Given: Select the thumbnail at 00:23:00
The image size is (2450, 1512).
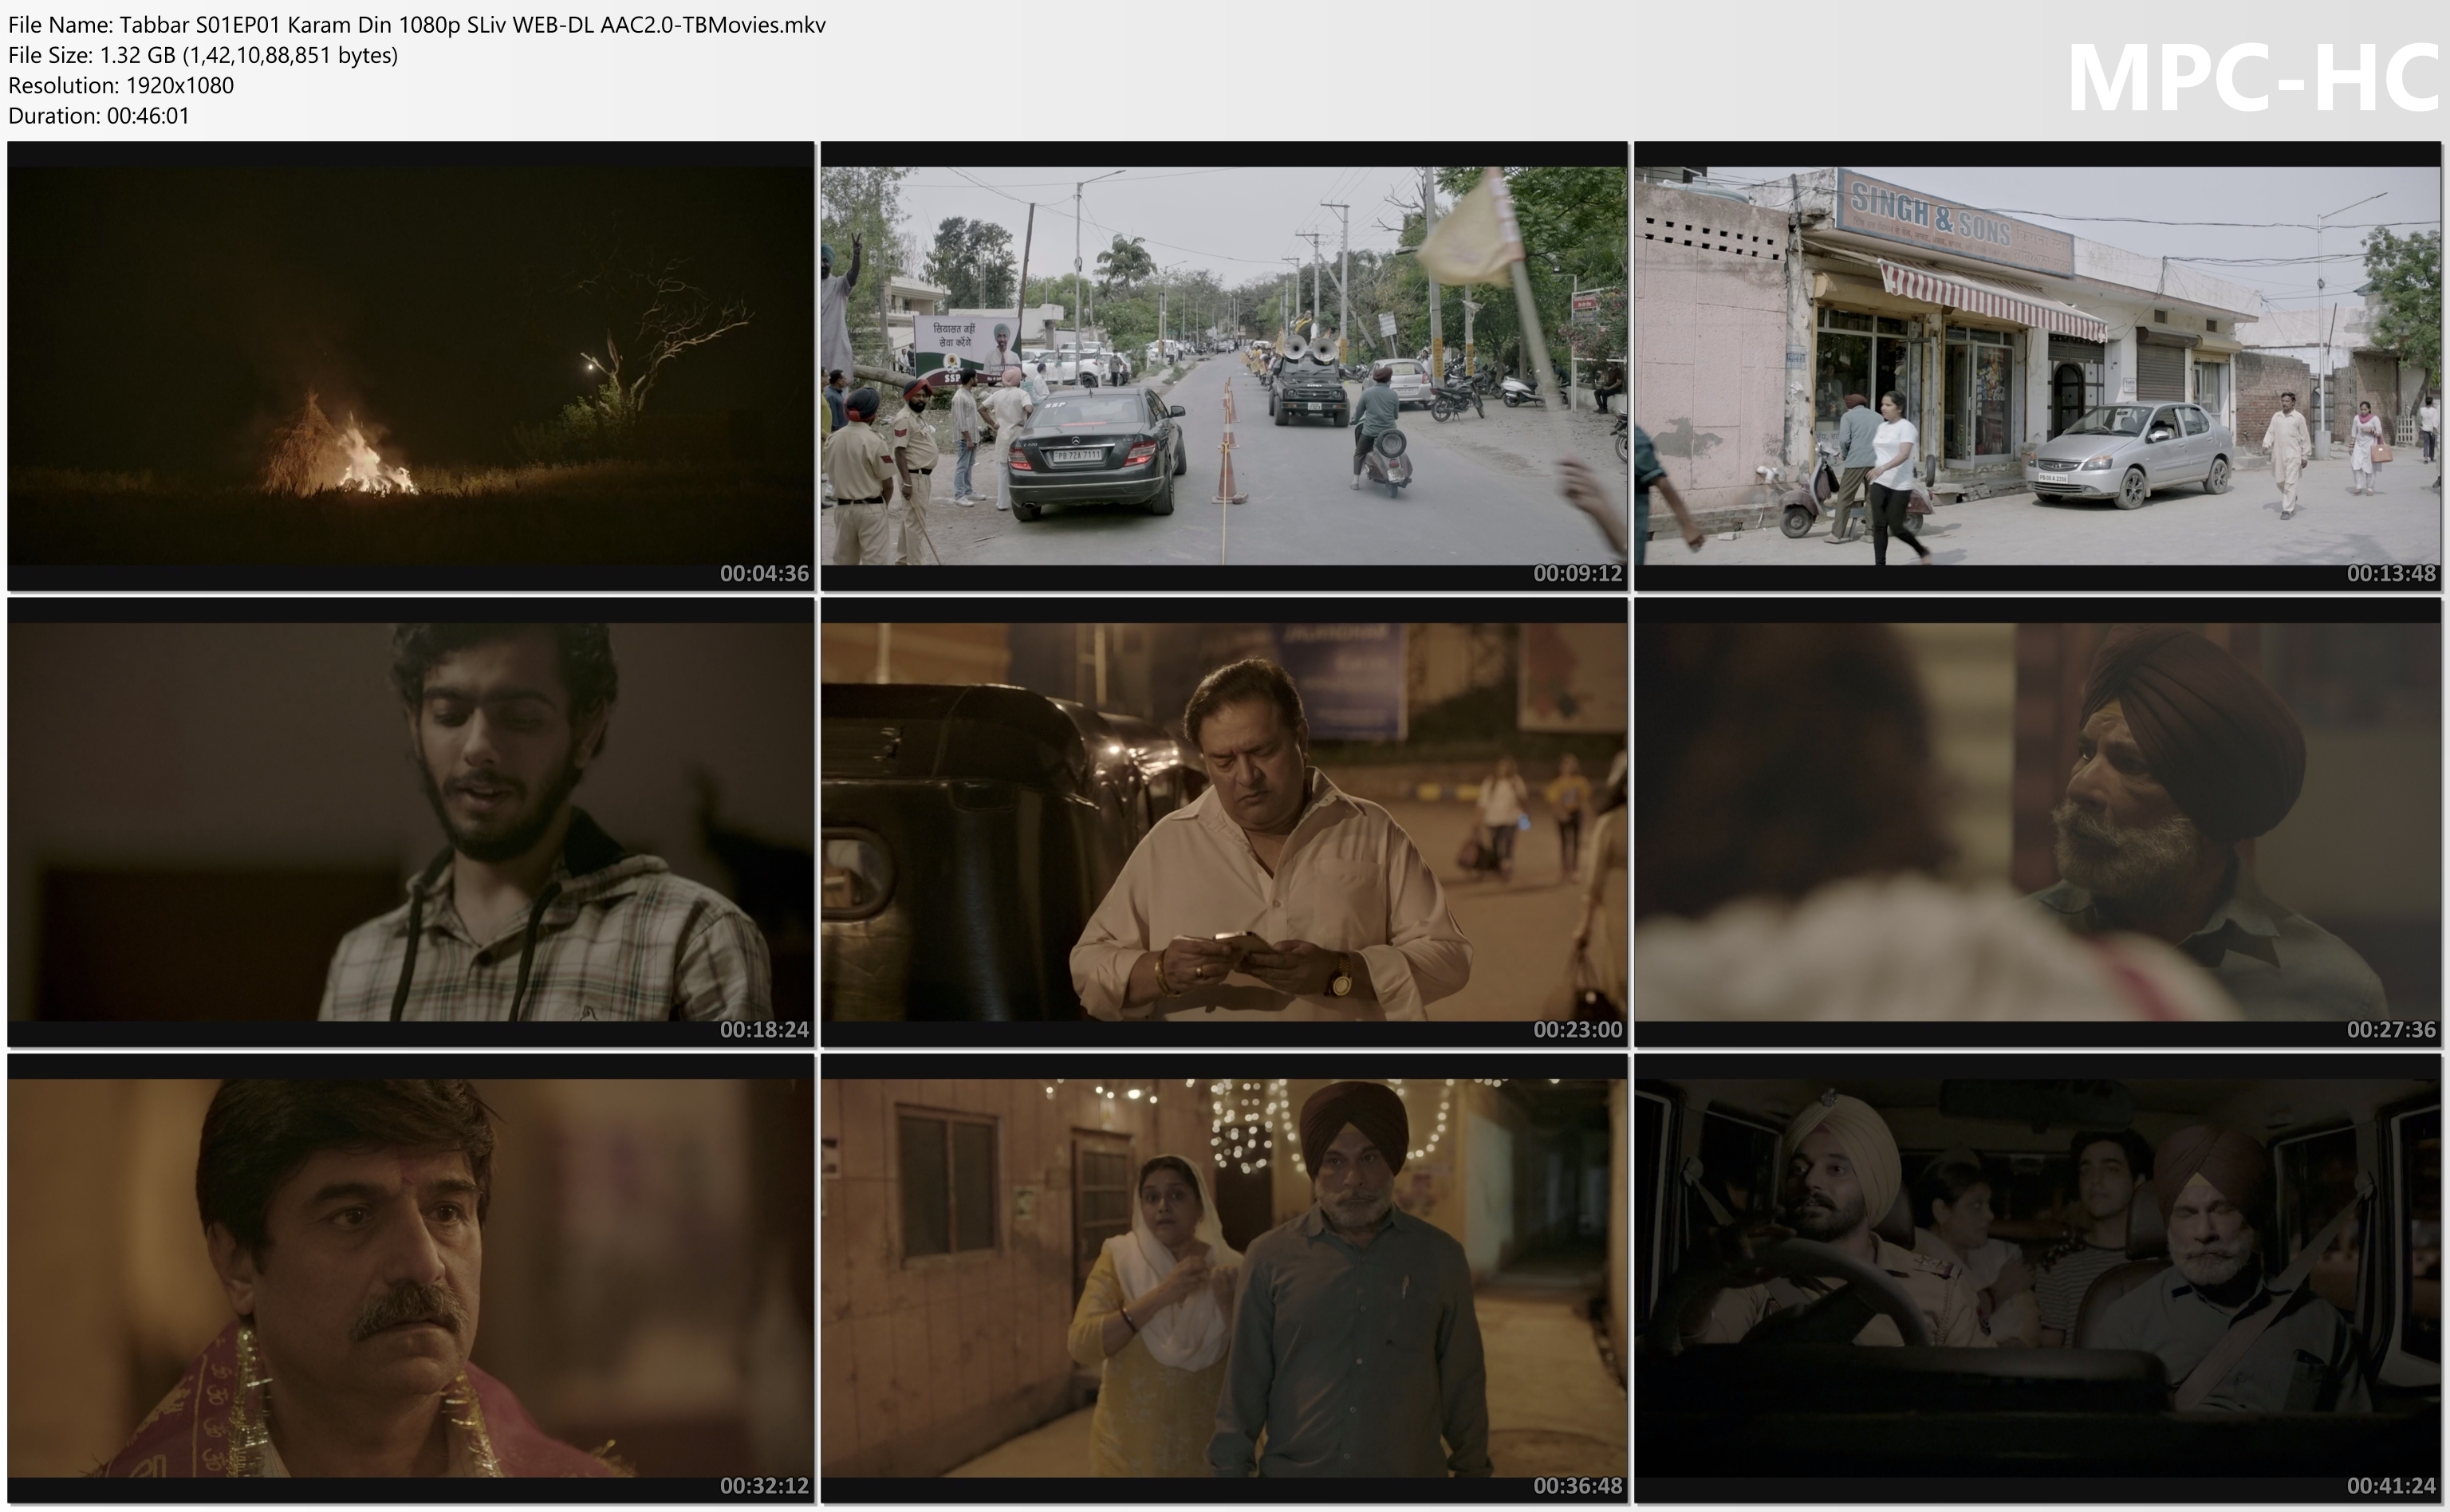Looking at the screenshot, I should 1224,822.
